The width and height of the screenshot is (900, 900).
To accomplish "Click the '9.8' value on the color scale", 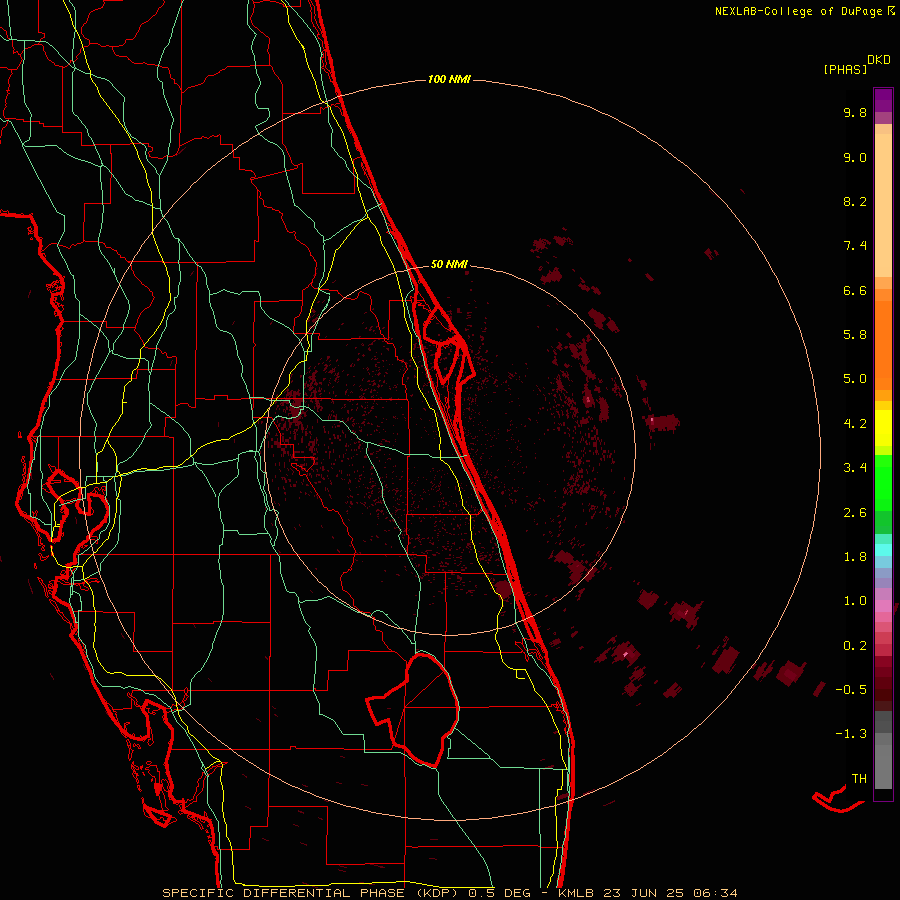I will 855,112.
